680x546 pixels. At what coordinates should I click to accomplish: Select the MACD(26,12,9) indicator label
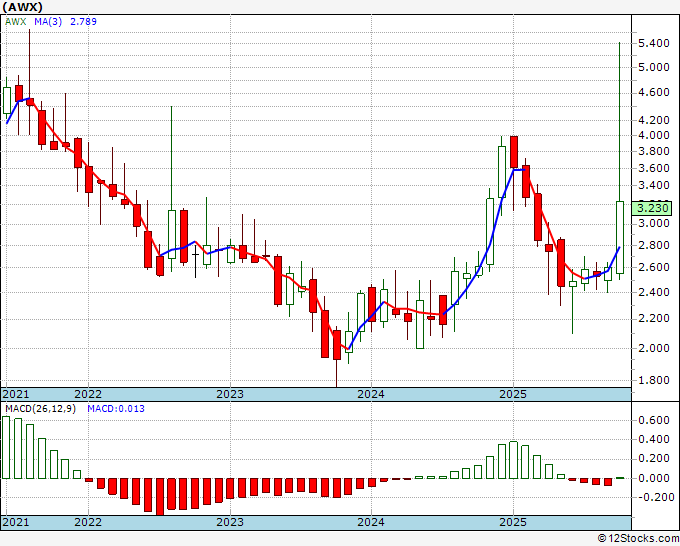[x=42, y=409]
